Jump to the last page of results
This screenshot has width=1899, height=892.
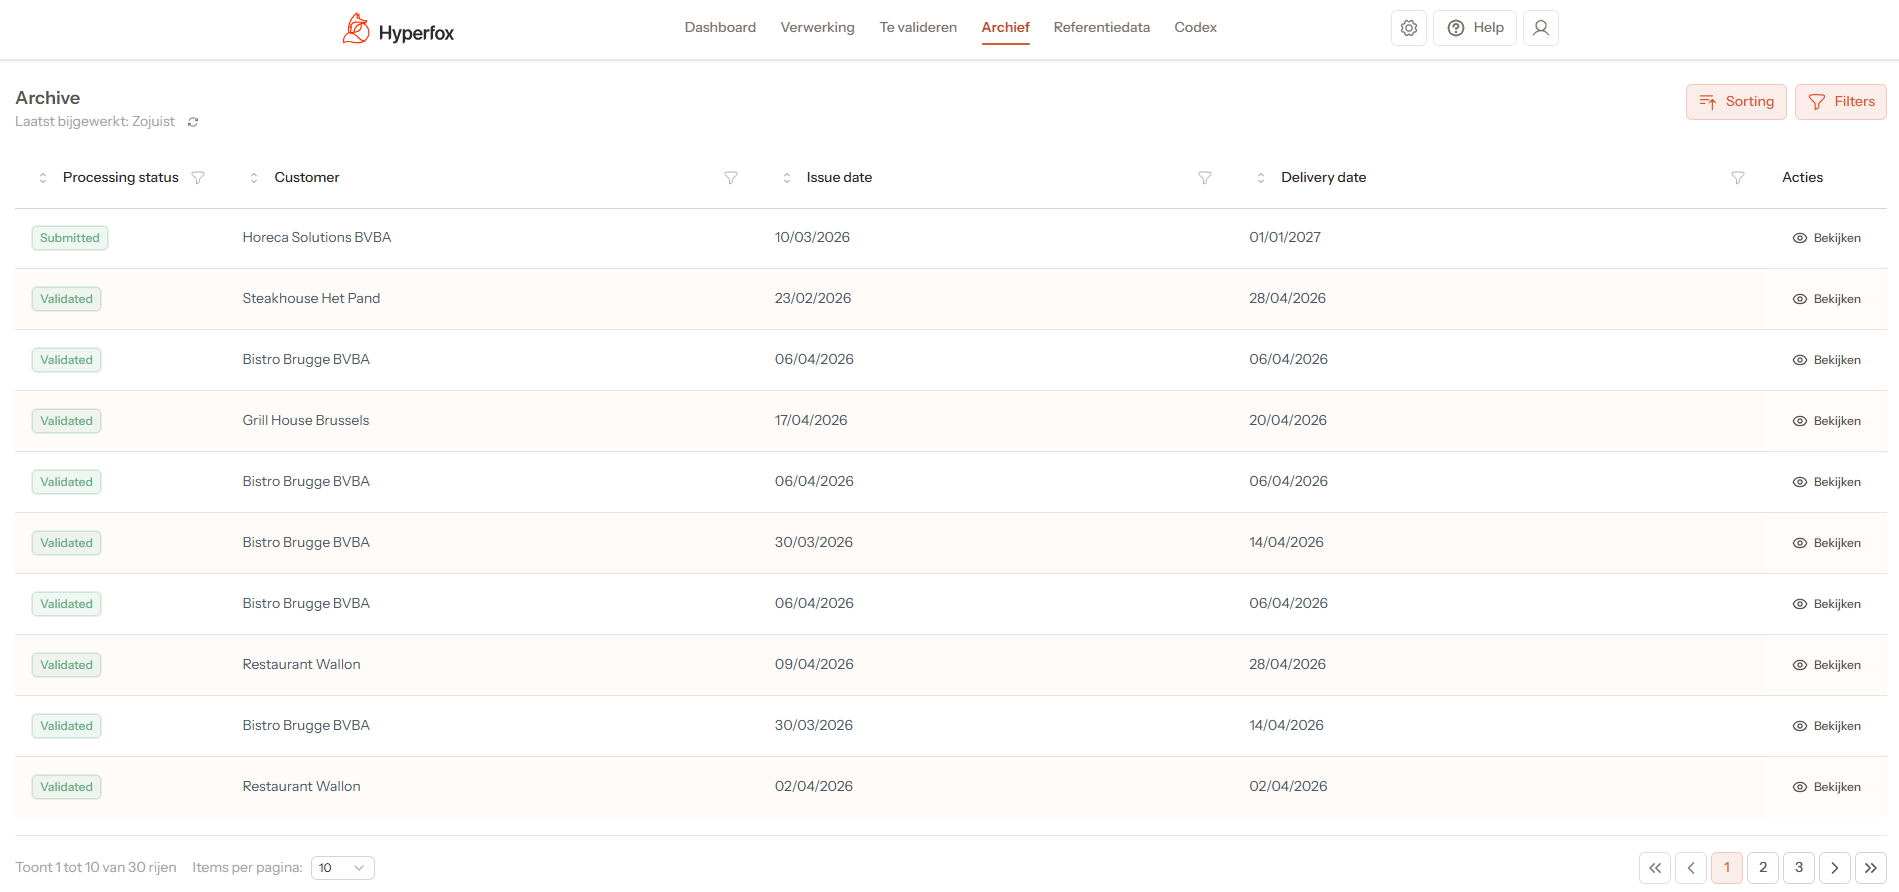(1870, 868)
